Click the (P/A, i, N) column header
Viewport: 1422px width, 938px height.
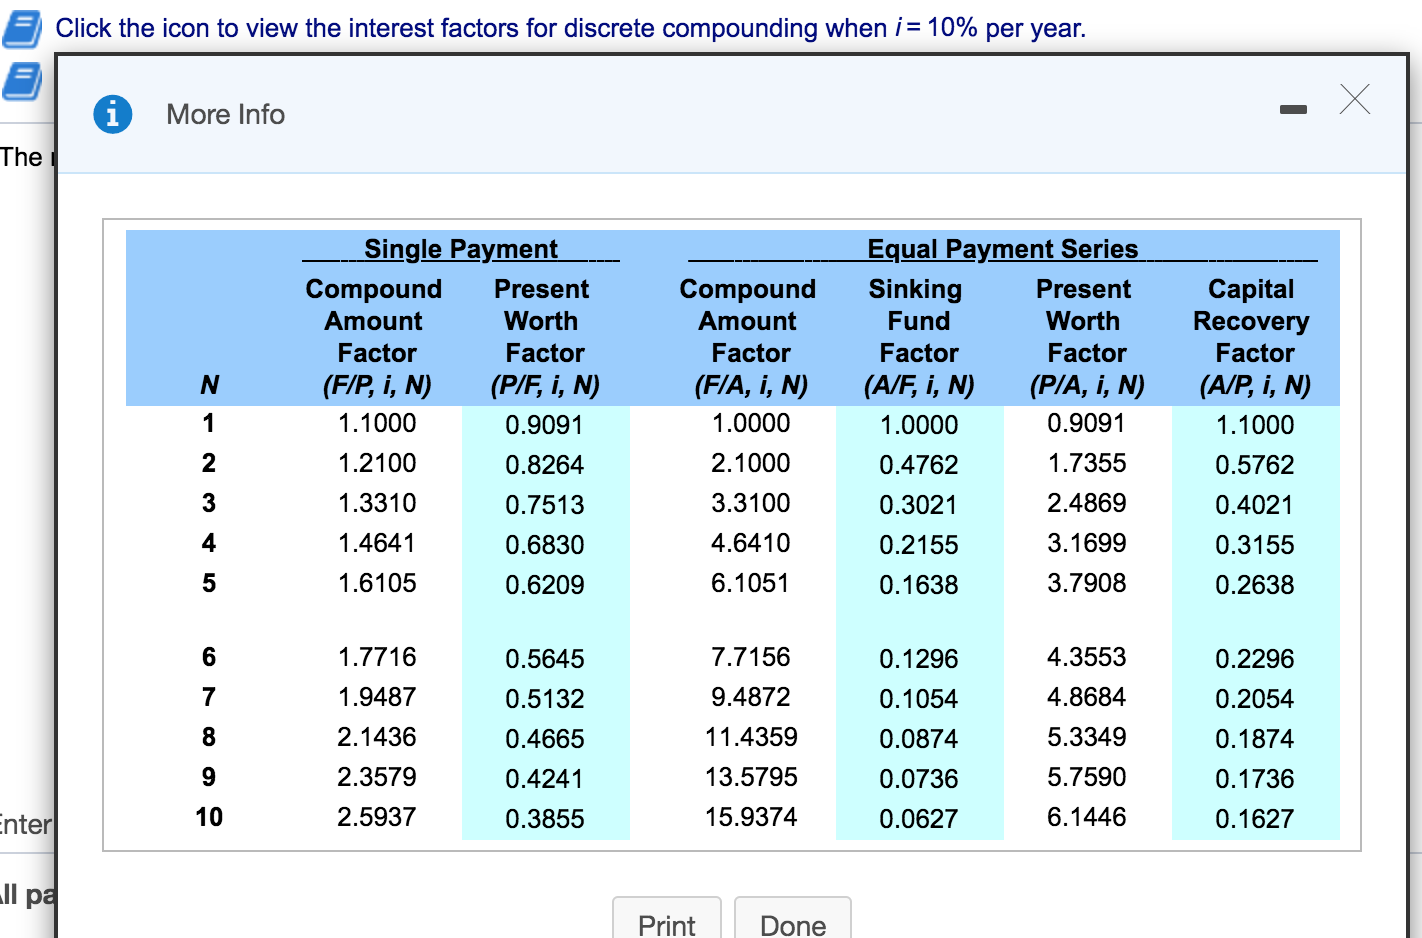tap(1087, 385)
